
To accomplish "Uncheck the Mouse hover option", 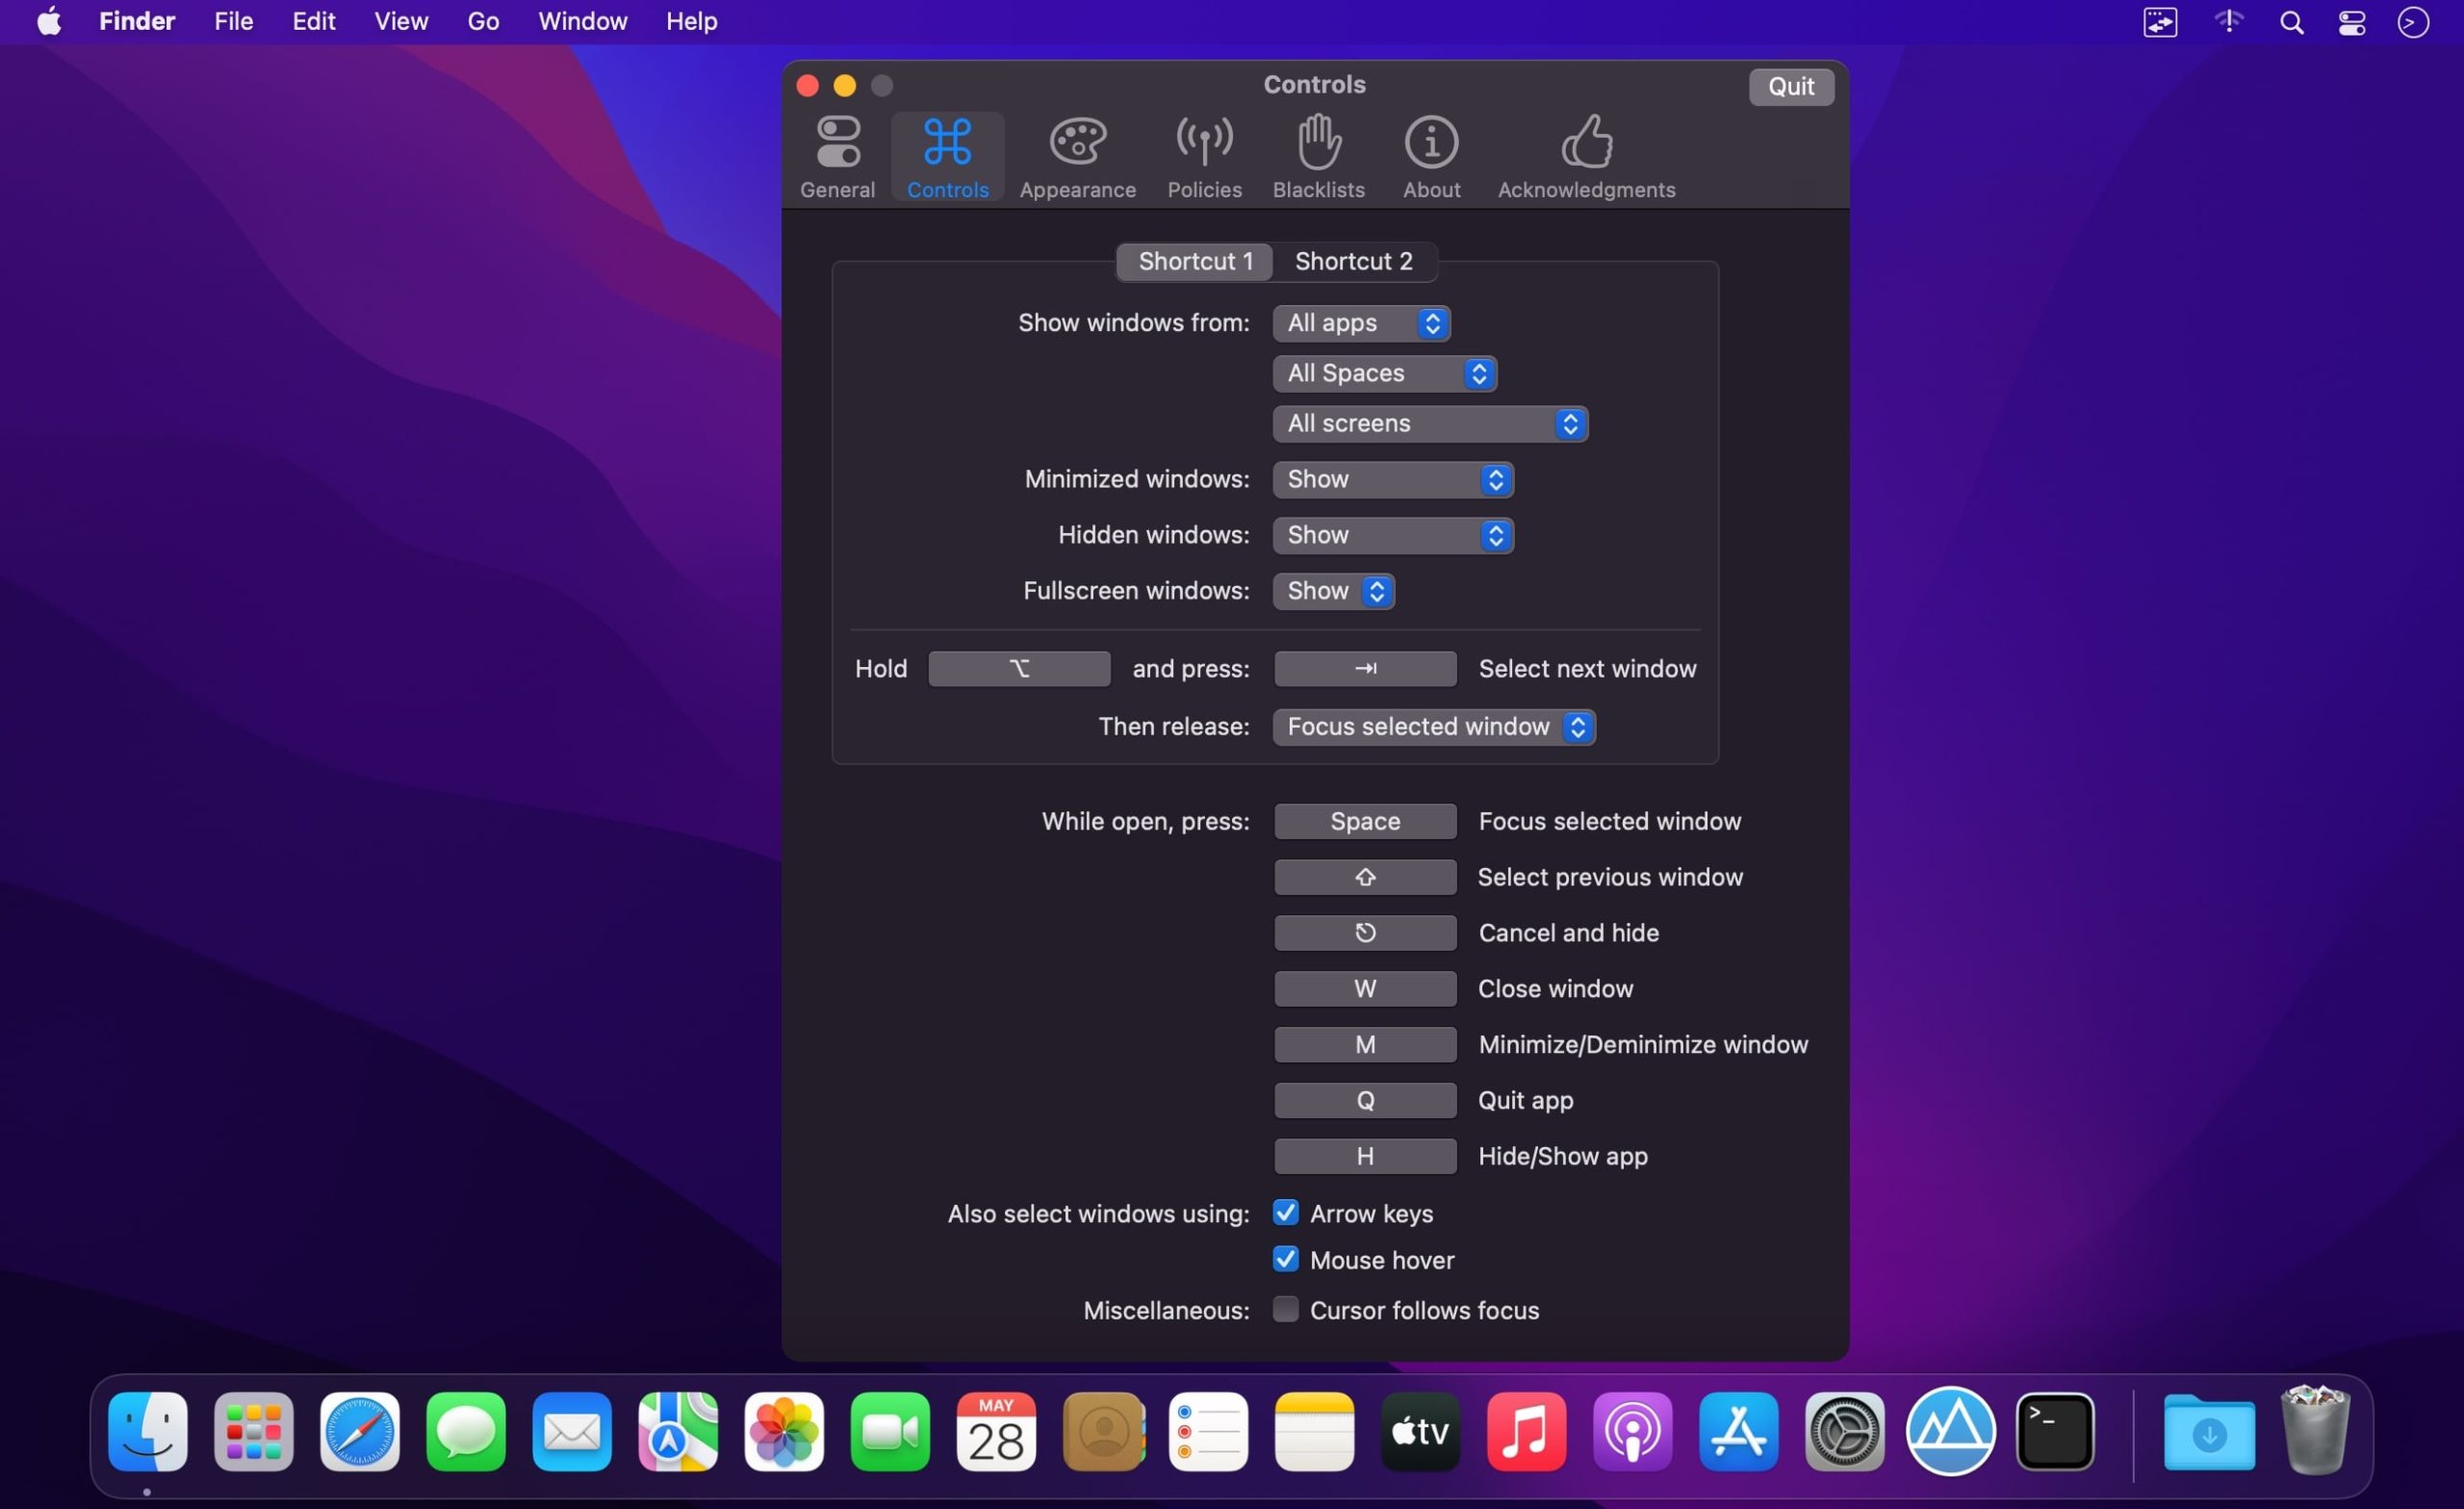I will coord(1285,1259).
